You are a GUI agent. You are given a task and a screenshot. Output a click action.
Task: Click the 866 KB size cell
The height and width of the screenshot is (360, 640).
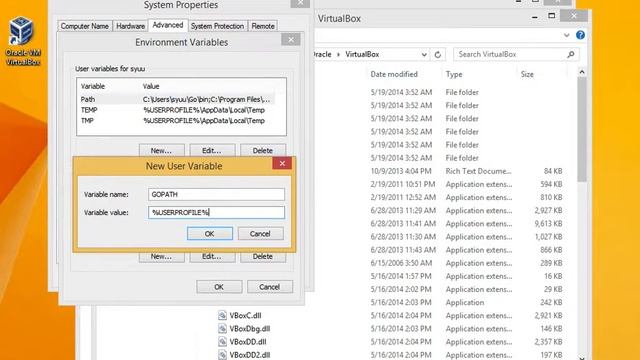[551, 250]
